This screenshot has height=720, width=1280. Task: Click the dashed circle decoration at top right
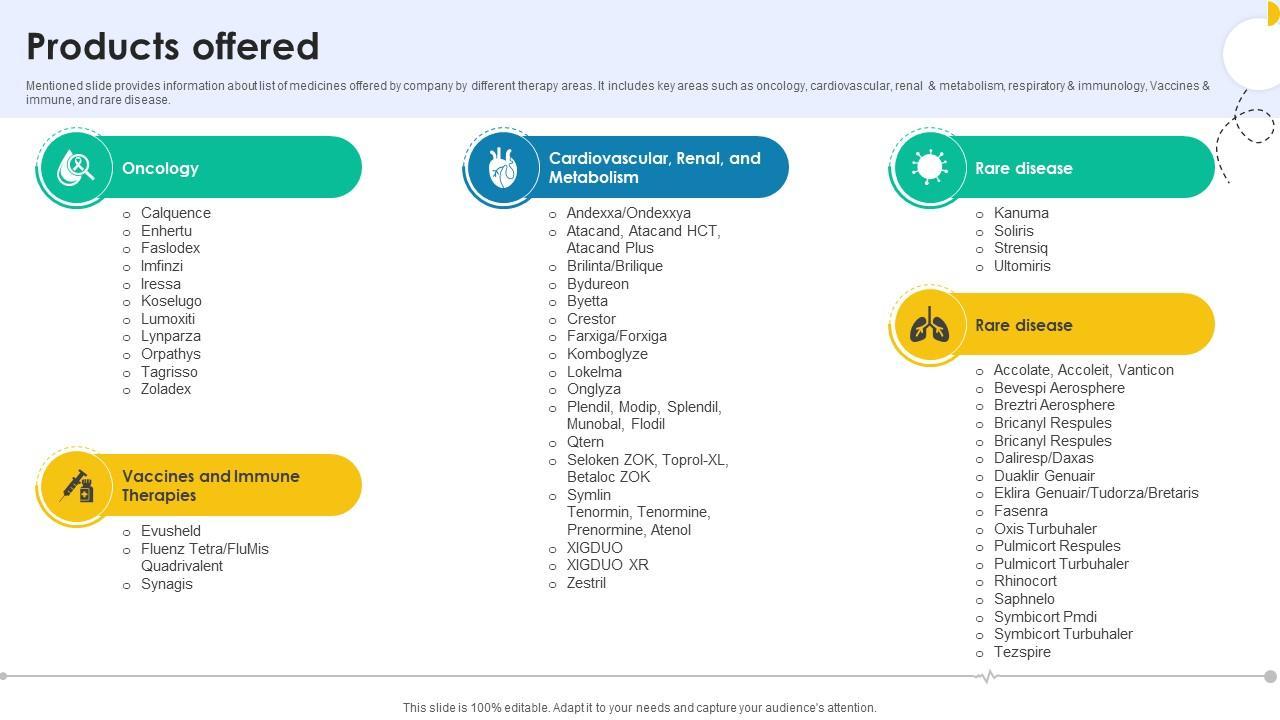pyautogui.click(x=1253, y=126)
